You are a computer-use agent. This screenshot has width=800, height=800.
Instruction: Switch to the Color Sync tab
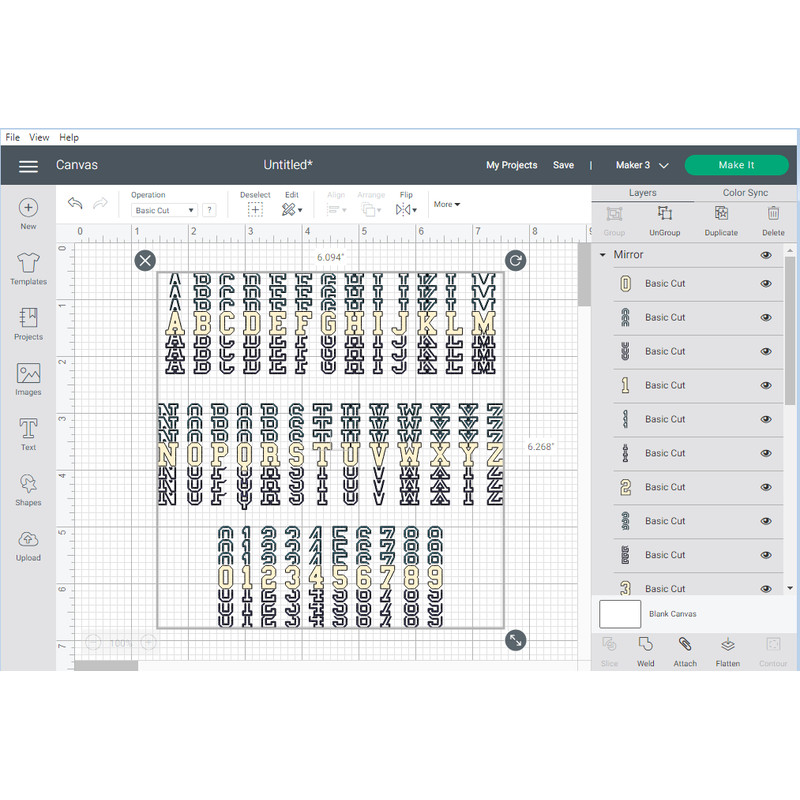[745, 193]
